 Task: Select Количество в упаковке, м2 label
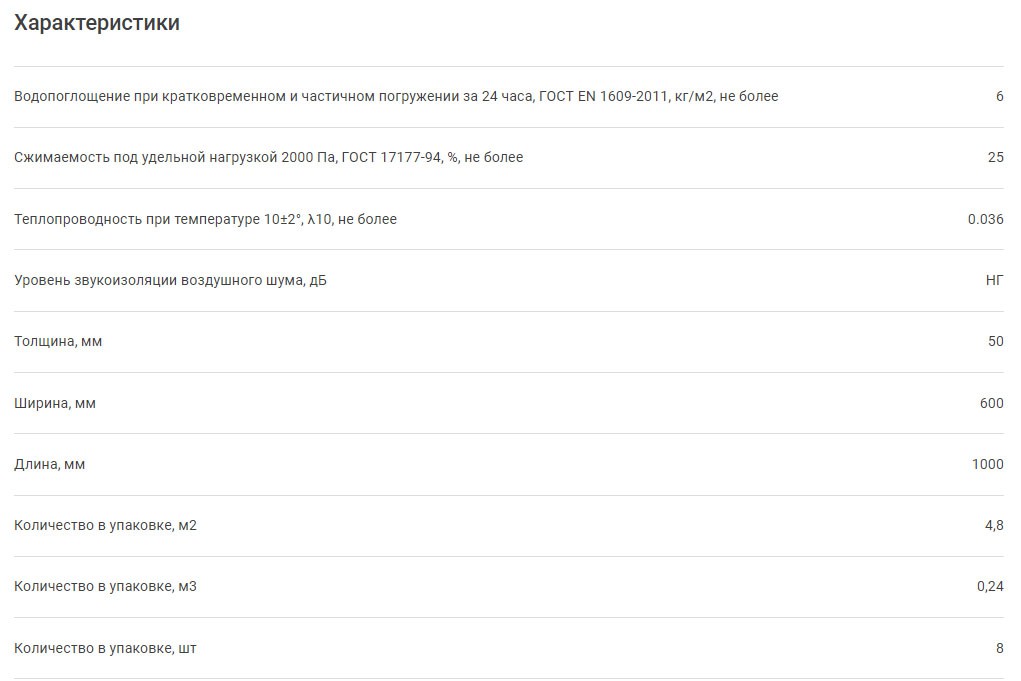(105, 526)
